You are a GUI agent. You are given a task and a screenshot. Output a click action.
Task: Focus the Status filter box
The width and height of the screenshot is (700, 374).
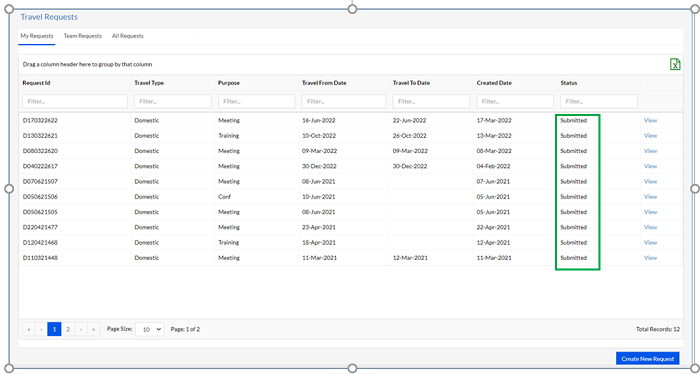pyautogui.click(x=599, y=101)
